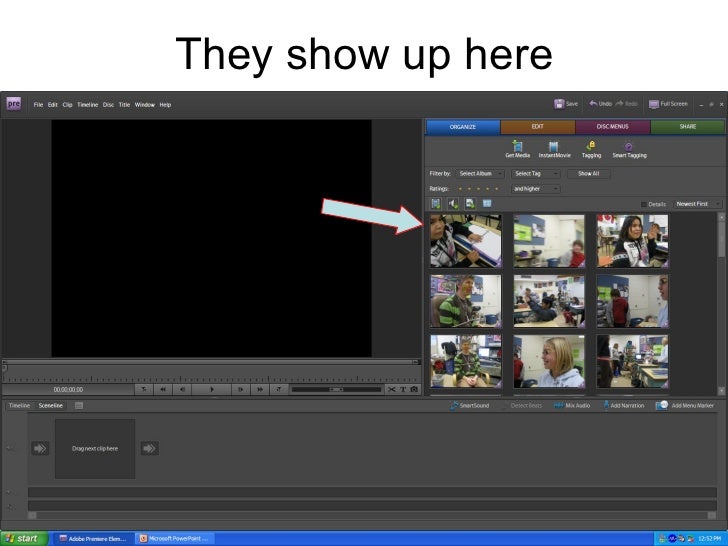Screen dimensions: 728x546
Task: Click the Show All button
Action: point(588,173)
